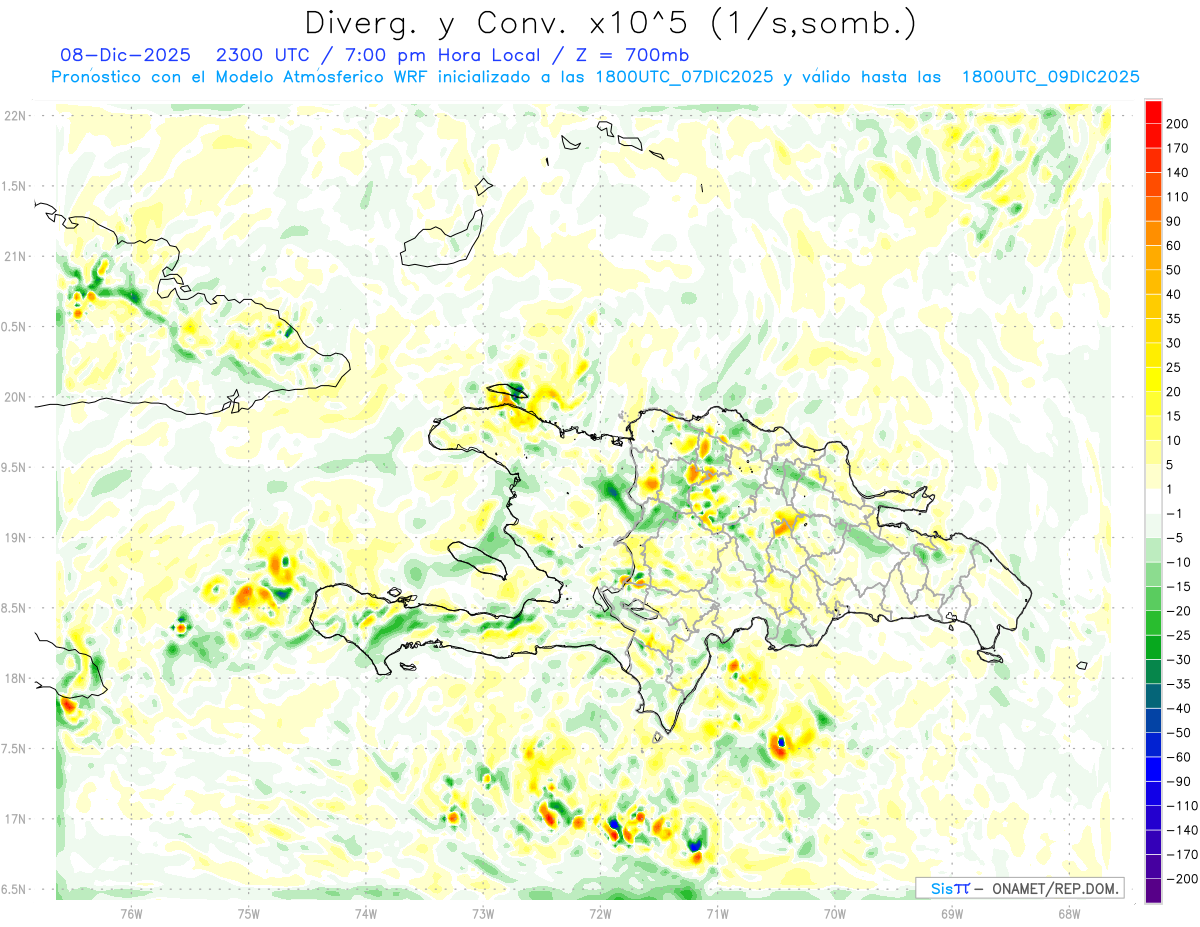
Task: Click the '20N' latitude axis label
Action: coord(16,397)
